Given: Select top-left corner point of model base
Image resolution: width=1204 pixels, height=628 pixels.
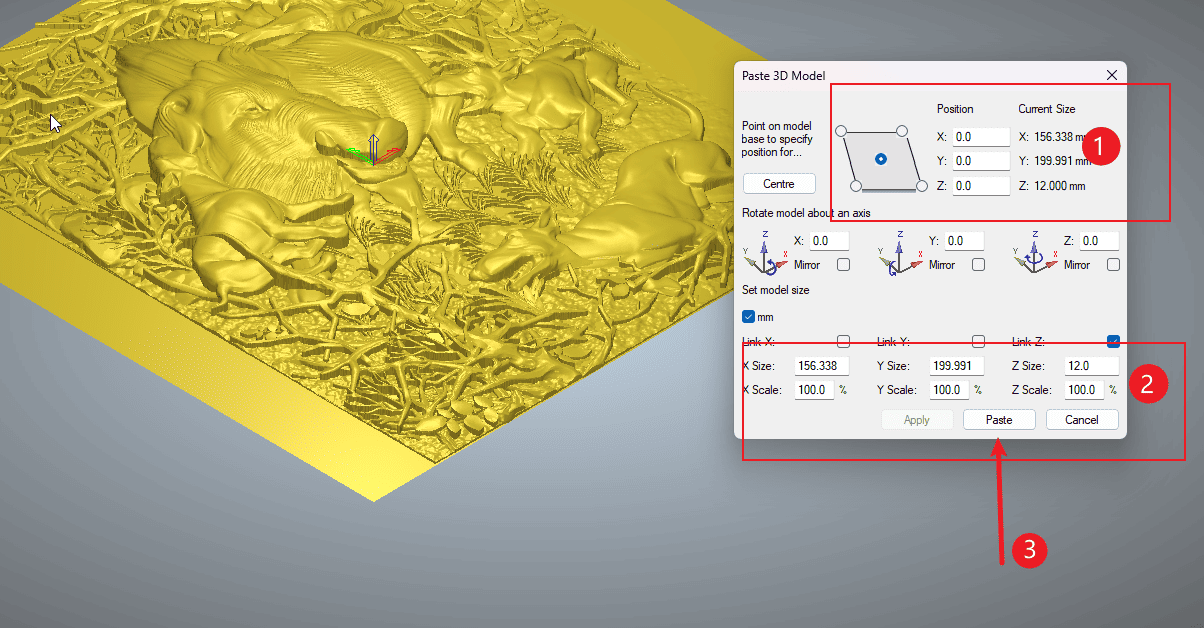Looking at the screenshot, I should coord(841,131).
